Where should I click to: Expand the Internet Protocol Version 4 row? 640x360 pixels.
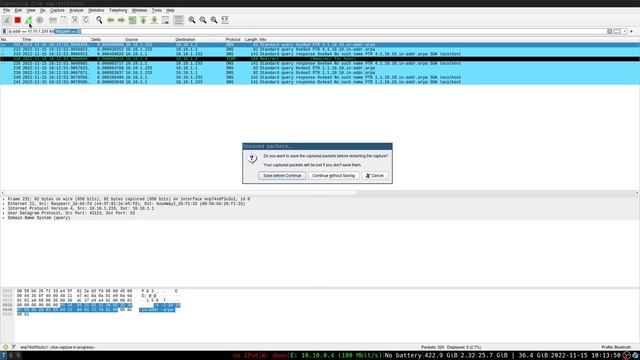point(4,209)
